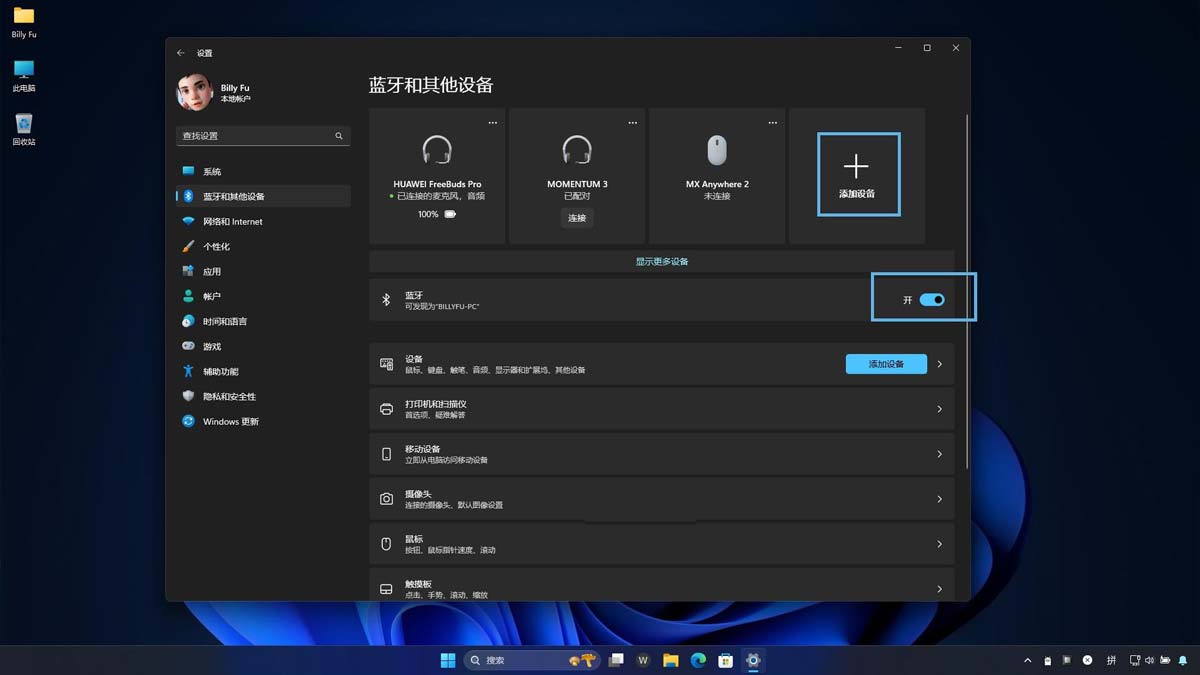
Task: Click inside the 查找设置 search field
Action: point(263,135)
